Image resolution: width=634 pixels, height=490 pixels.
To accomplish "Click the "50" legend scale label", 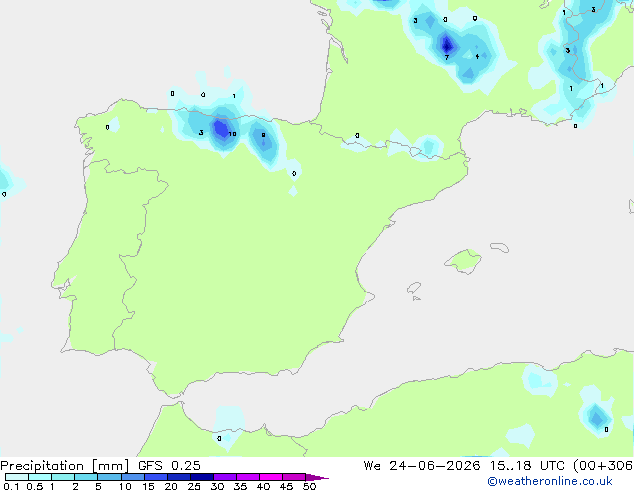I will 309,486.
